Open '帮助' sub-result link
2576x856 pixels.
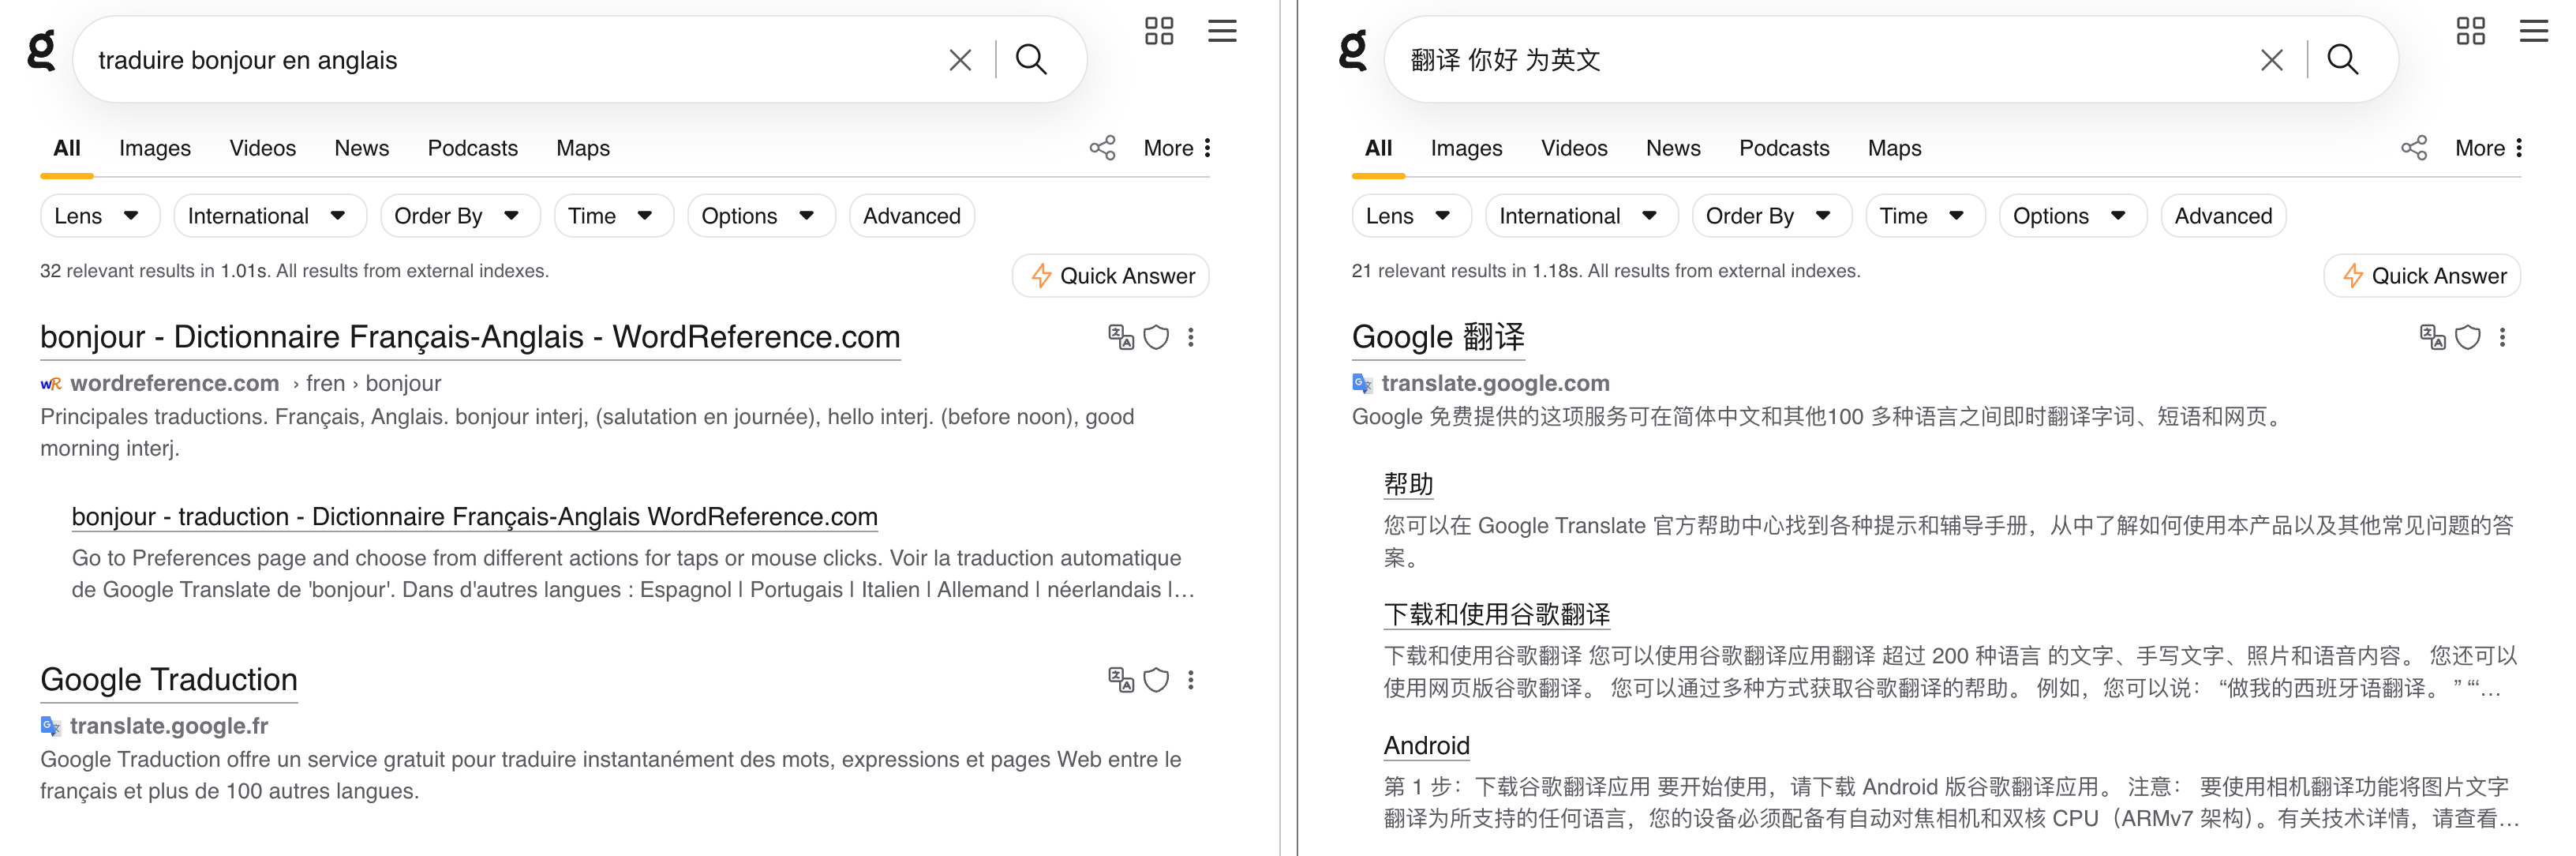tap(1408, 485)
